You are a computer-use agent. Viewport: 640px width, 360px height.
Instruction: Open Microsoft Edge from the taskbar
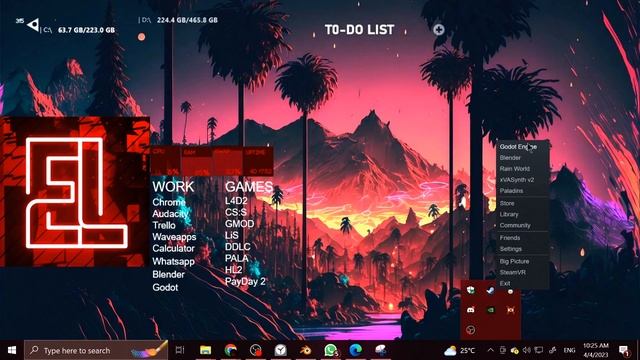click(x=356, y=350)
